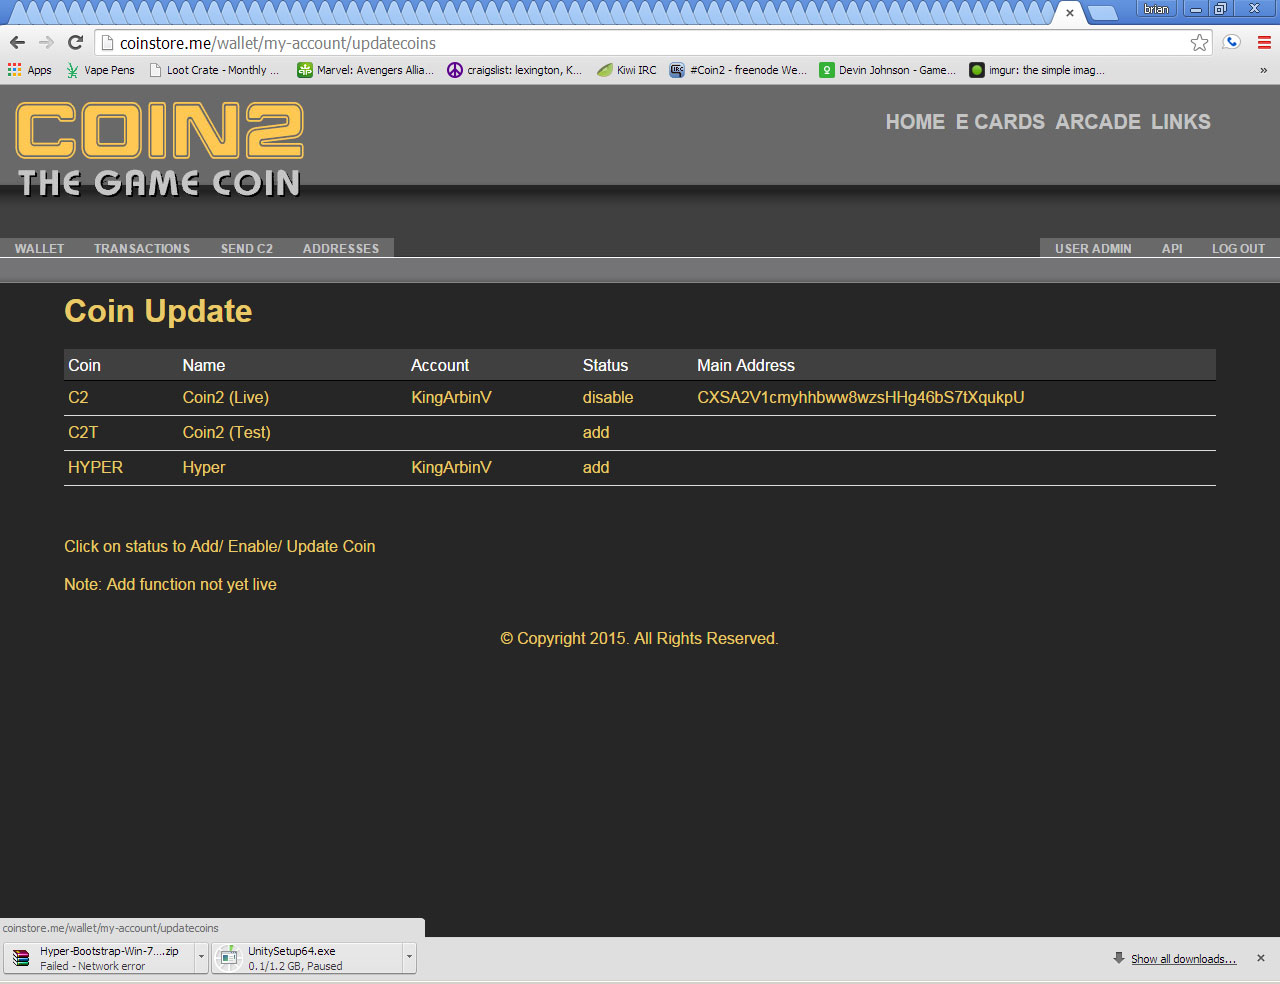Click the disable status for C2

click(x=608, y=397)
